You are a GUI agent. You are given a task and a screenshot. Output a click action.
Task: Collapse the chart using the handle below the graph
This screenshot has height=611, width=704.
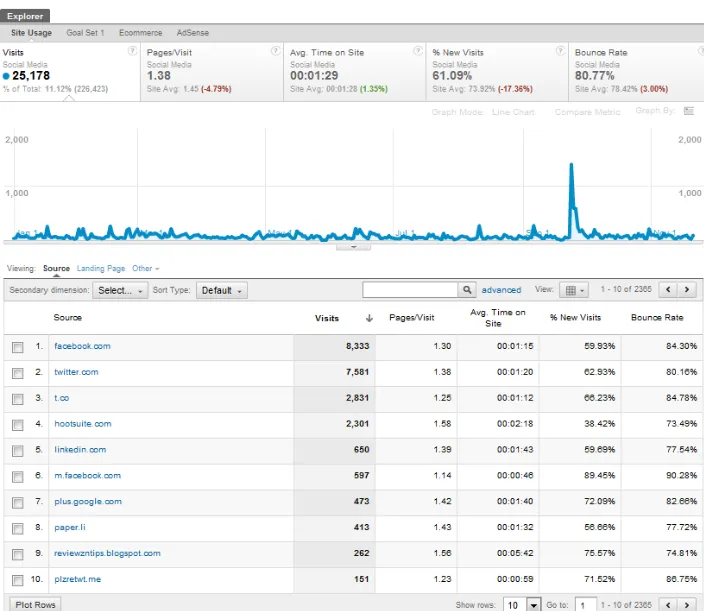coord(353,247)
